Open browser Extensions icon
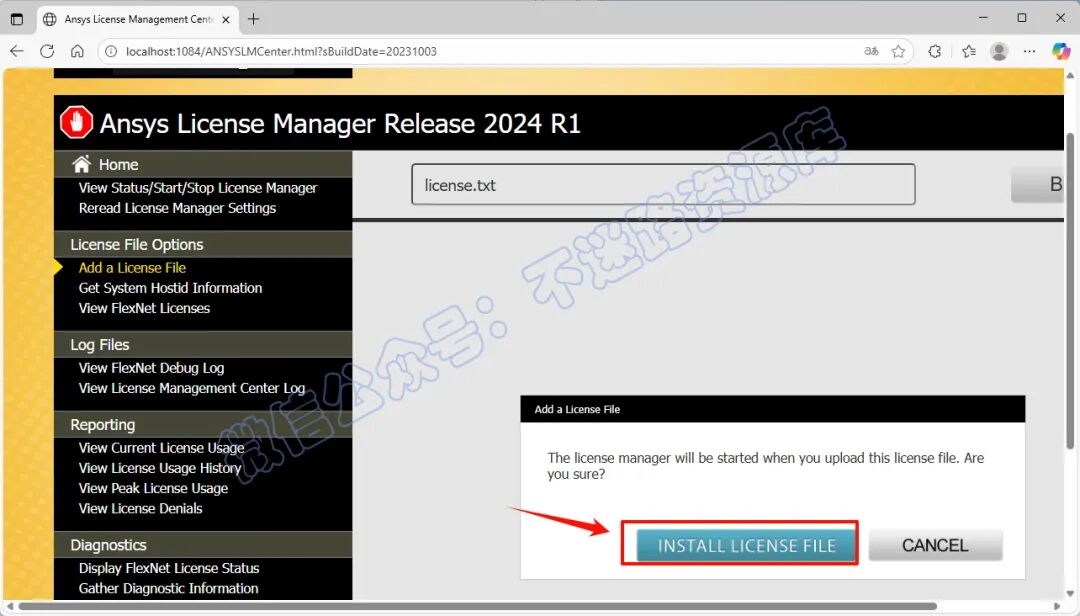The image size is (1080, 616). coord(935,51)
